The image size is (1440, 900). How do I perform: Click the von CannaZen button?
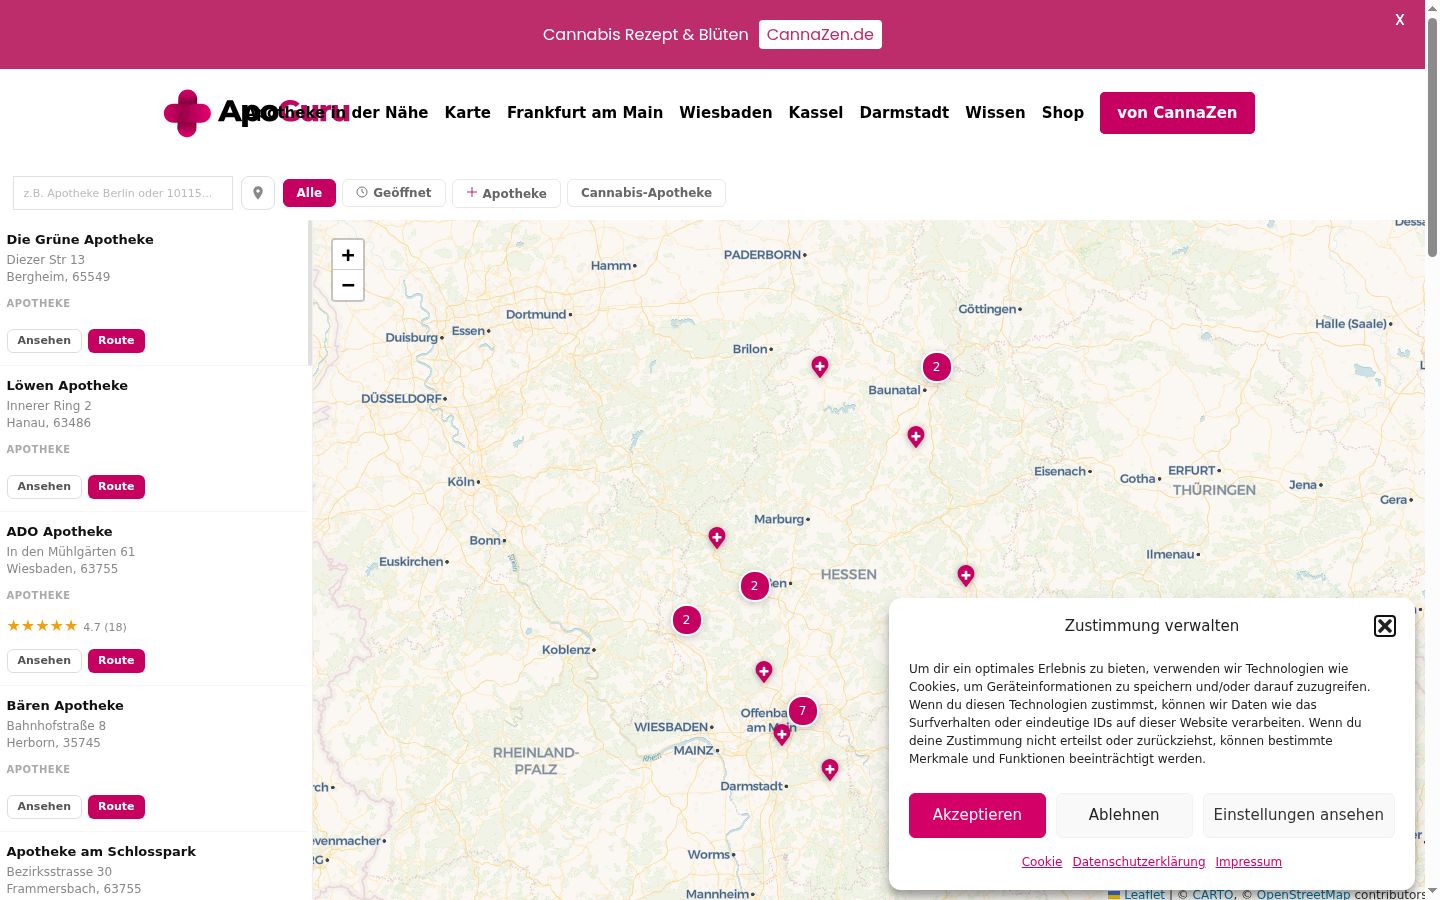point(1177,113)
